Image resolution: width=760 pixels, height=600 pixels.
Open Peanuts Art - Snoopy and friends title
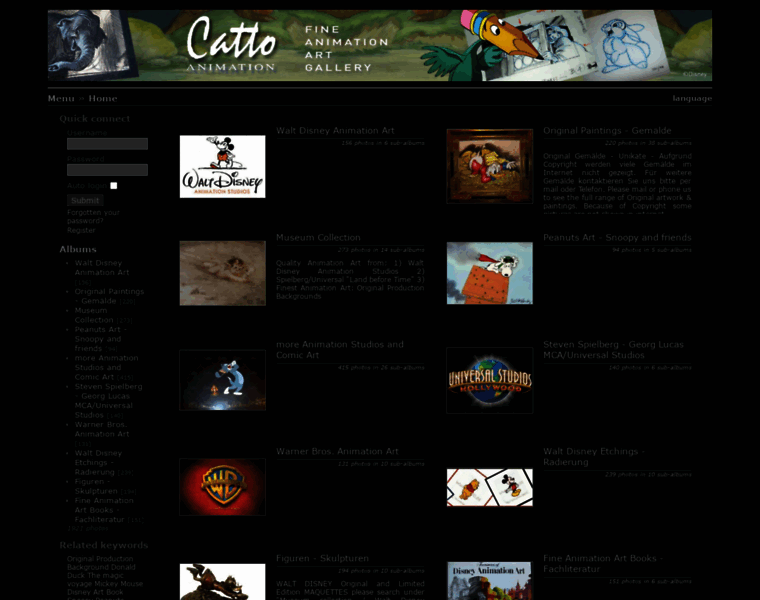point(617,237)
